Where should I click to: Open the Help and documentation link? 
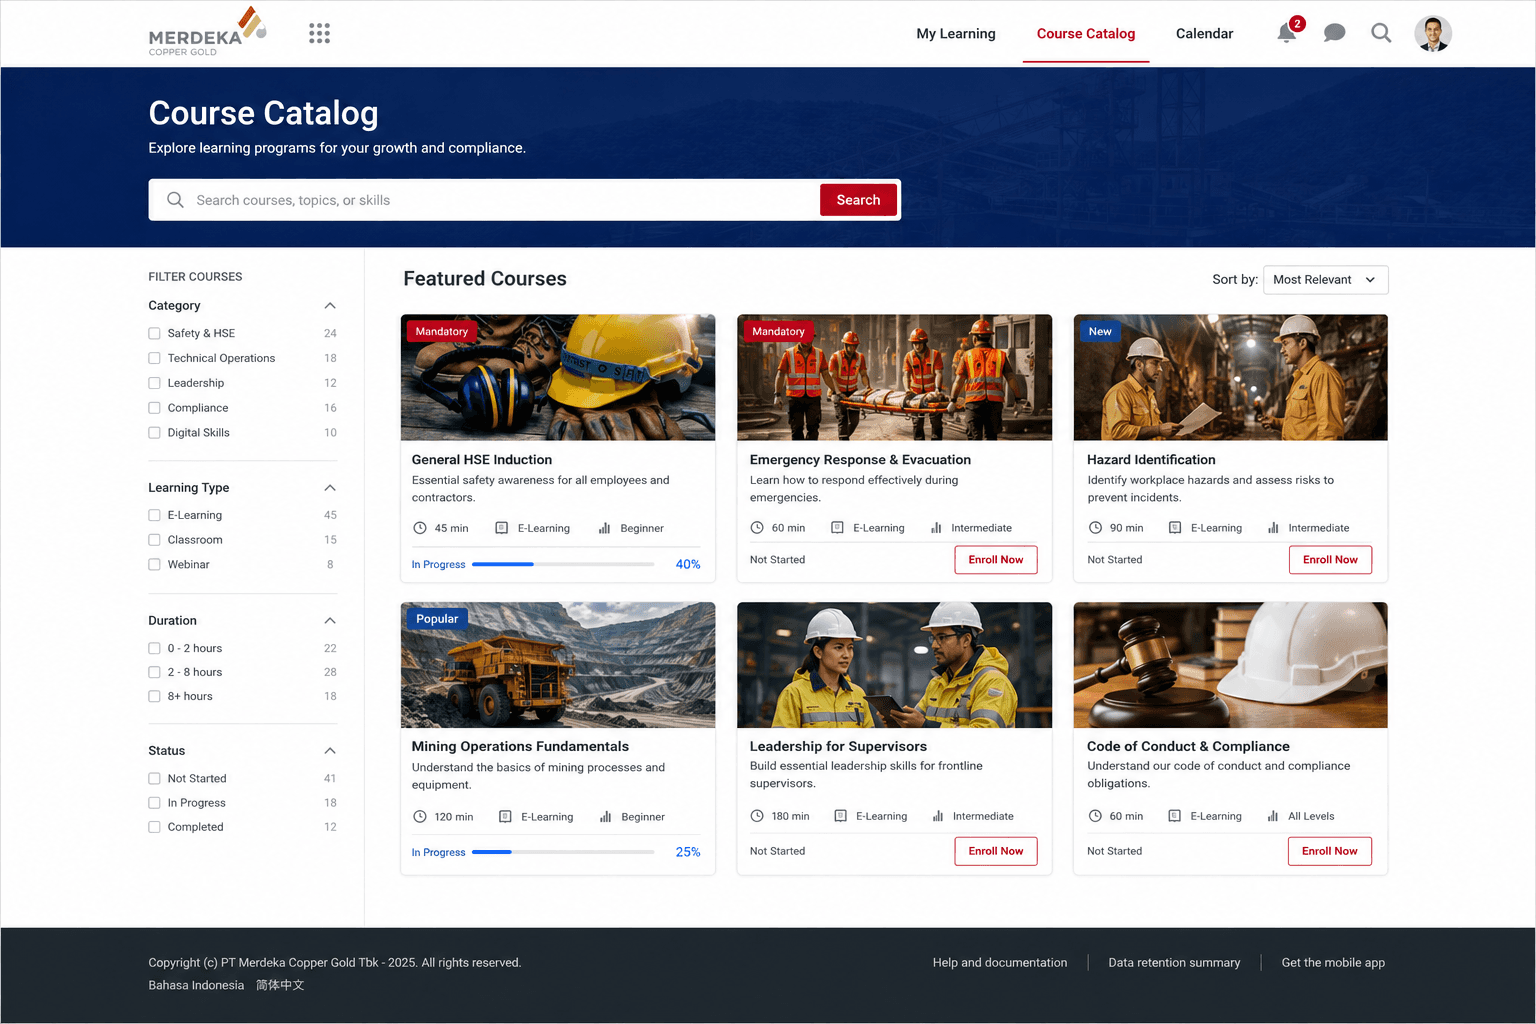[x=1000, y=963]
